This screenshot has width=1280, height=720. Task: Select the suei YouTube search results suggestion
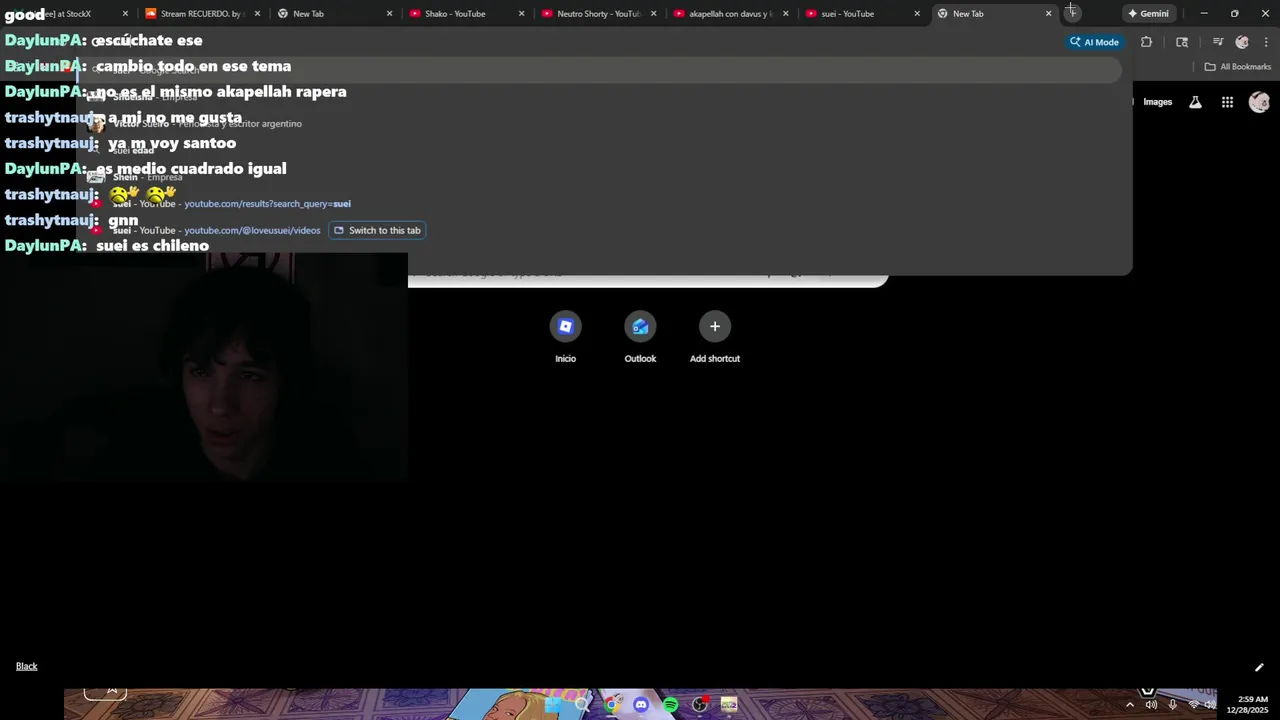tap(600, 204)
